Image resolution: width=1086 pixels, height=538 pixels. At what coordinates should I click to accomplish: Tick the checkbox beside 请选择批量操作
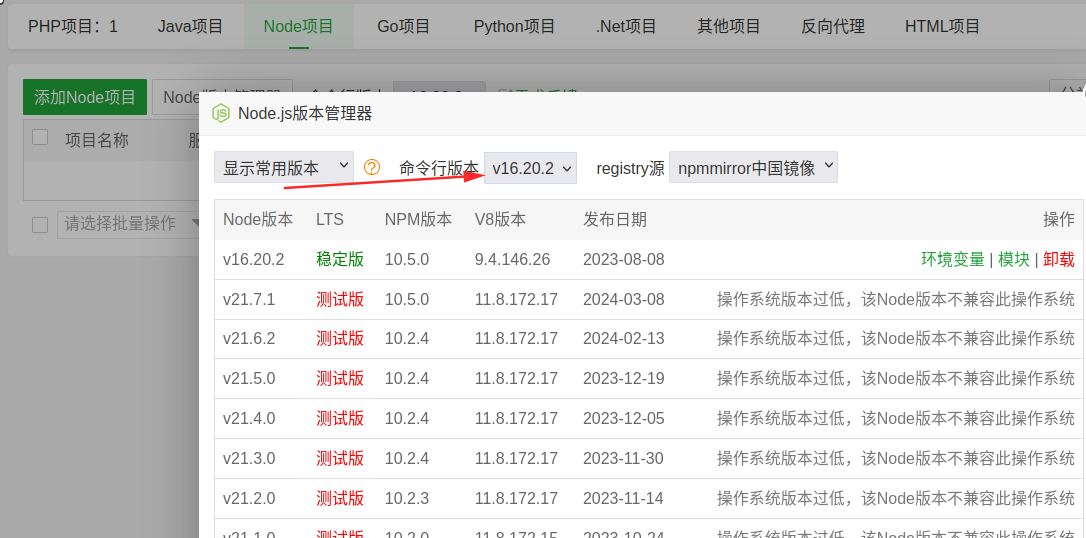[x=40, y=224]
